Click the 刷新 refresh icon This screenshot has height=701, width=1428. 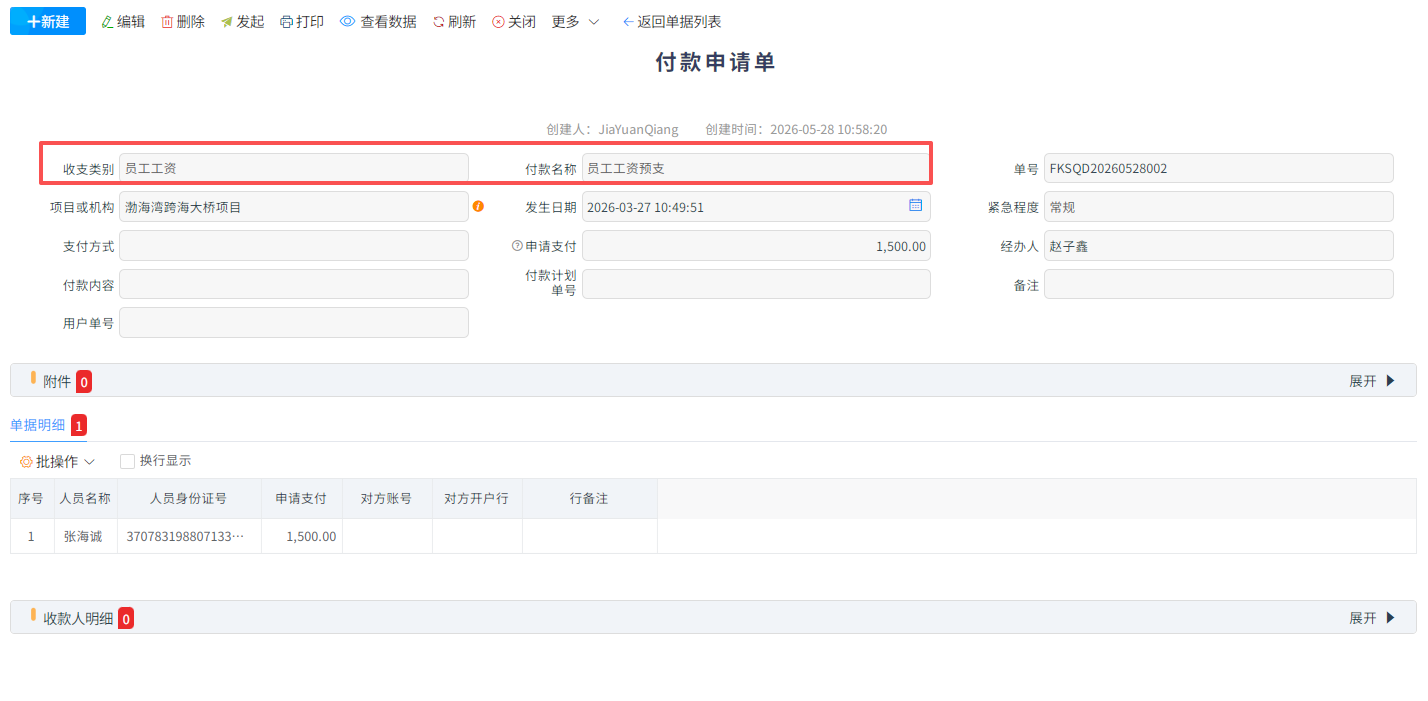pos(439,22)
